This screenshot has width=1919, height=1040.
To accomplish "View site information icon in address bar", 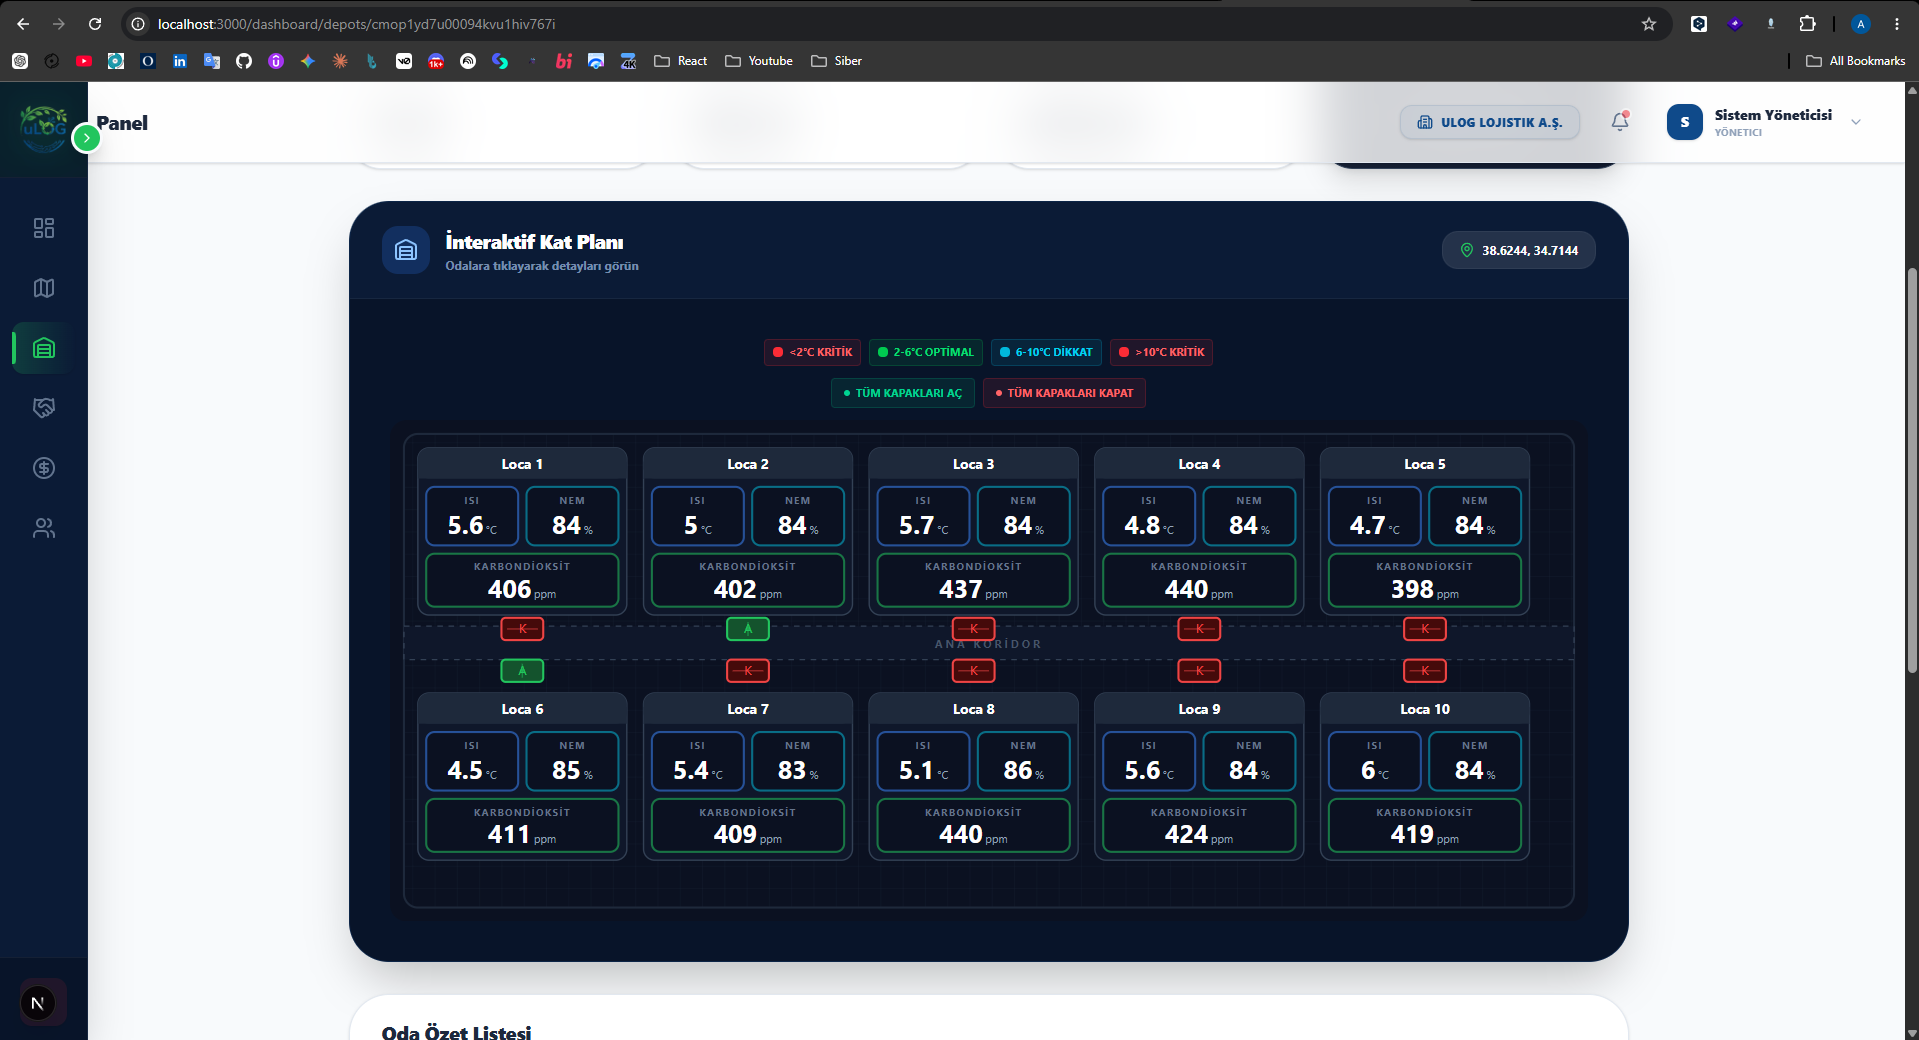I will (139, 24).
